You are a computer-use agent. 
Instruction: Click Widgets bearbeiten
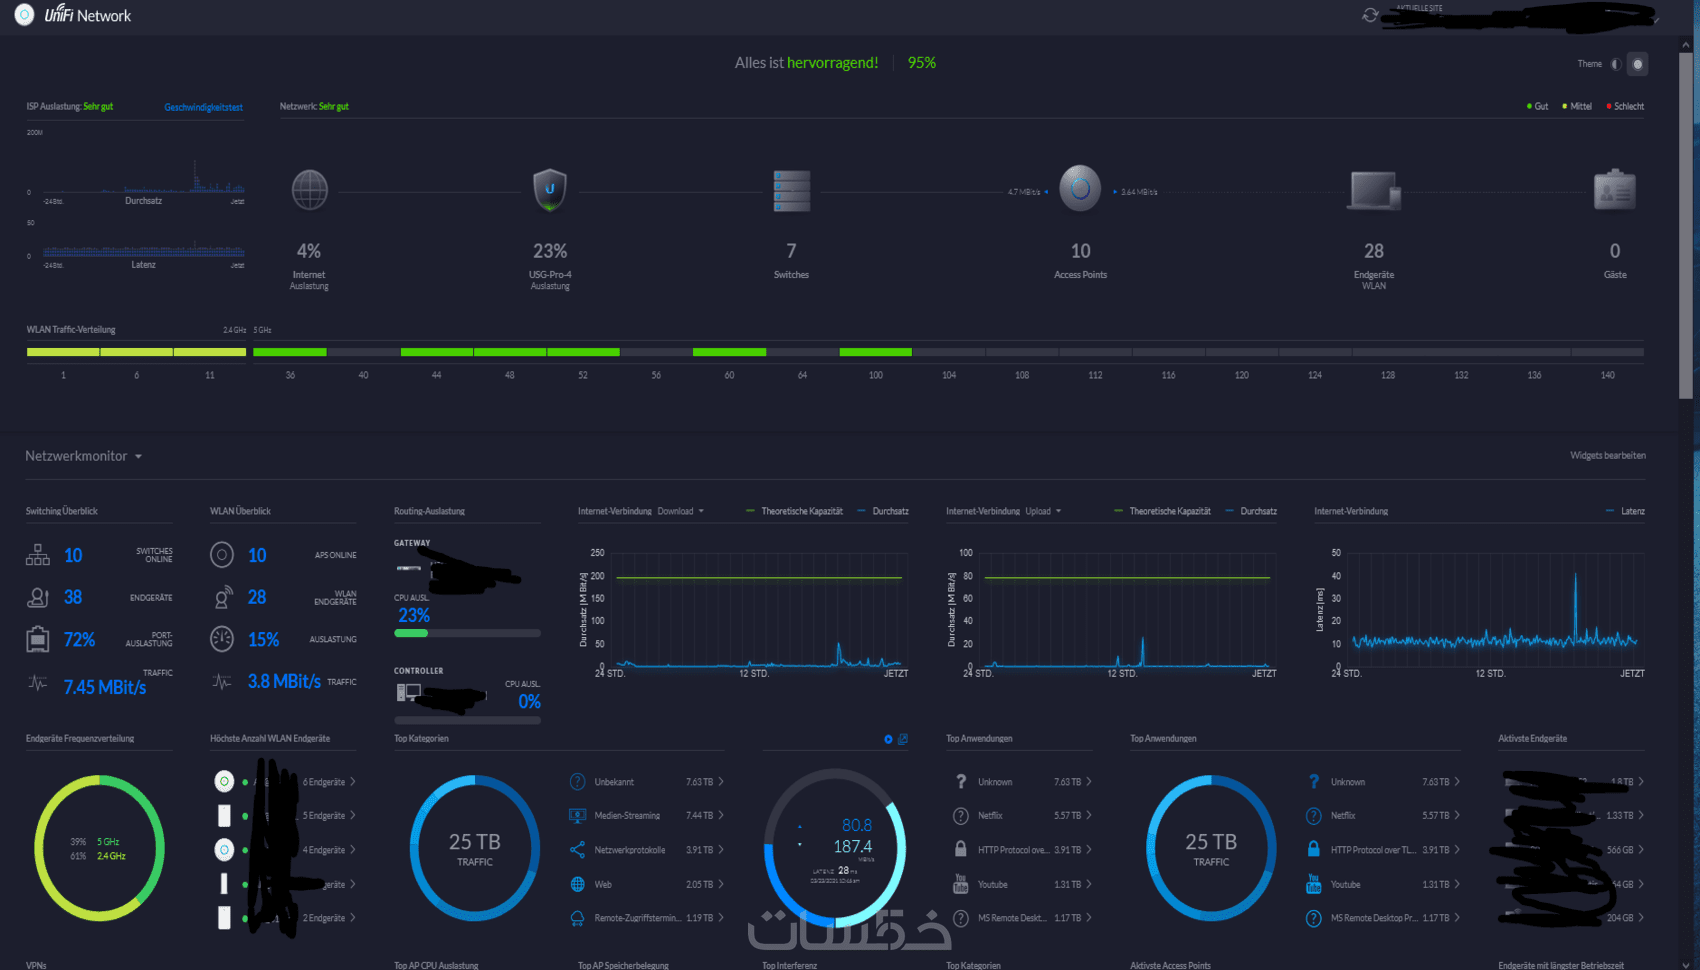[x=1608, y=456]
